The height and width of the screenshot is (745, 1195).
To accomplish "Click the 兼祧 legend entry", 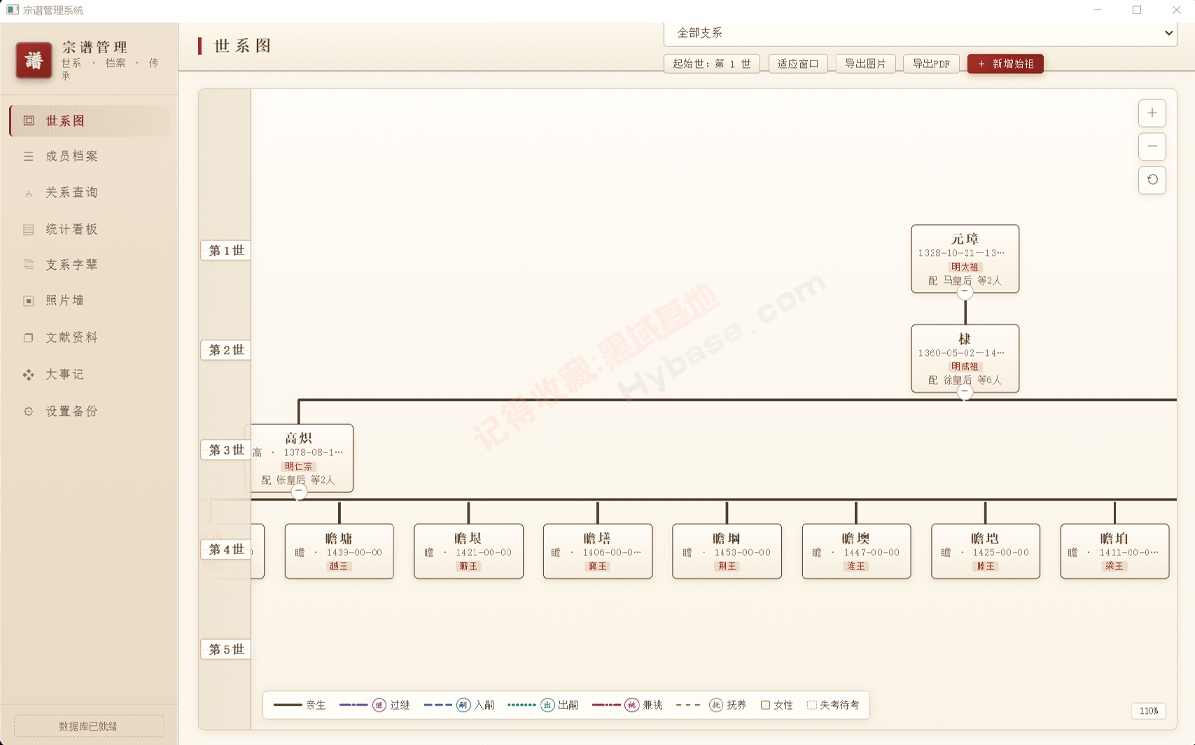I will click(626, 705).
